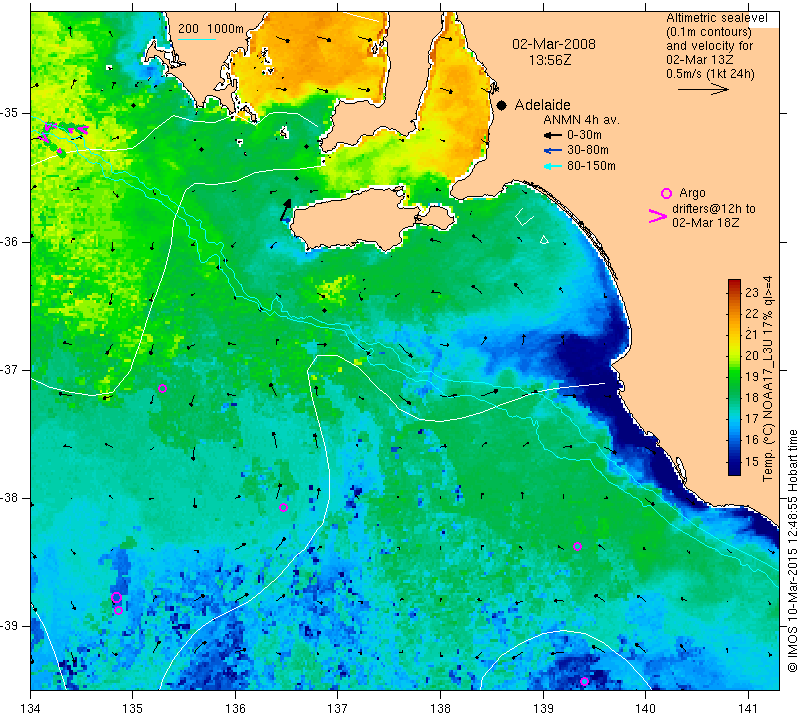The width and height of the screenshot is (800, 720).
Task: Click the 137 longitude axis label
Action: click(338, 708)
